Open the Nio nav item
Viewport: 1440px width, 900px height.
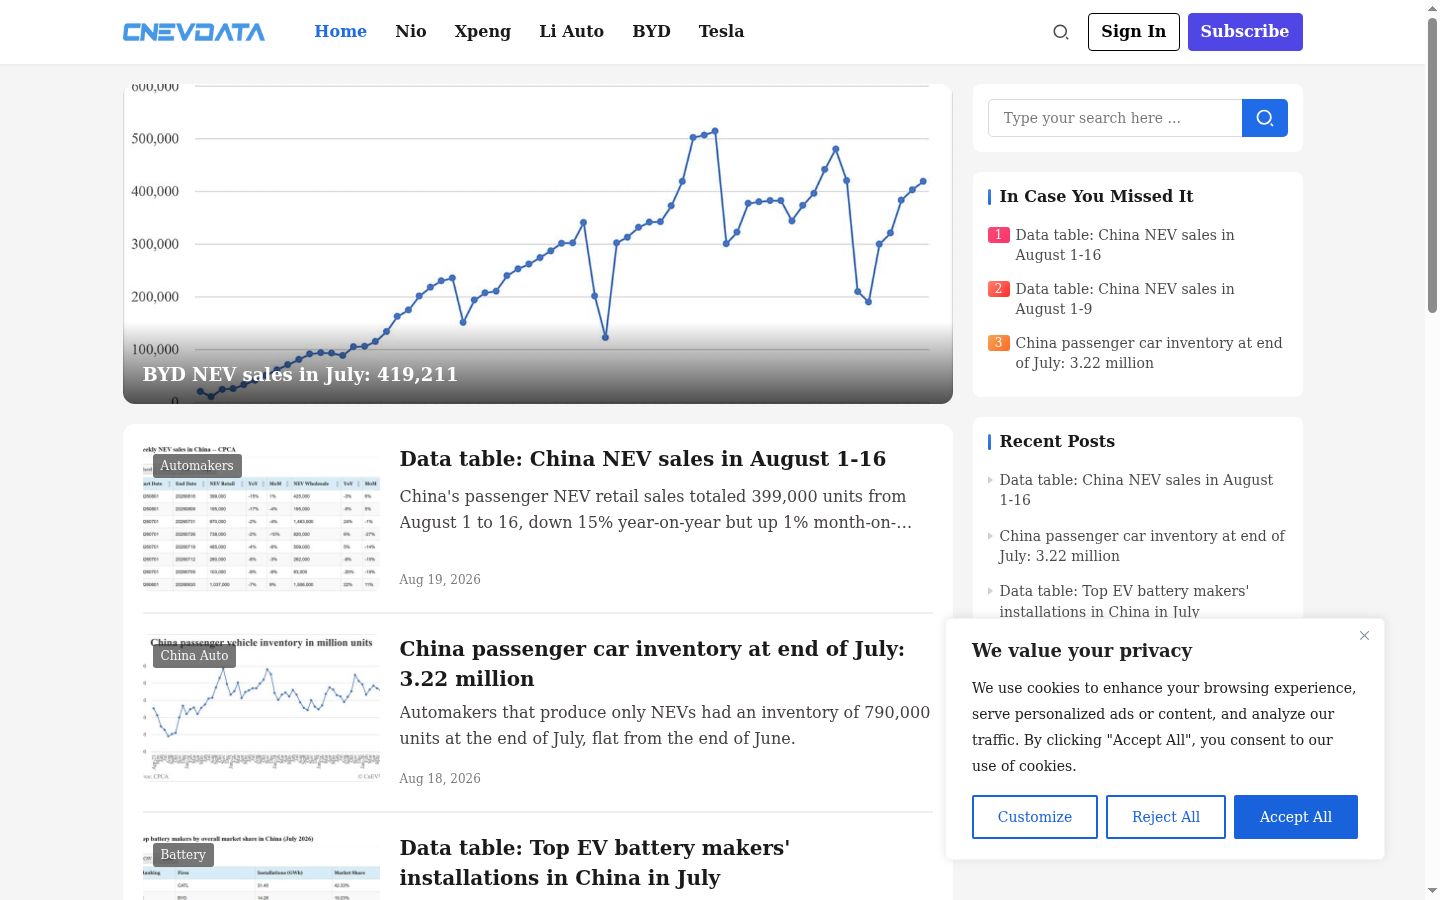coord(411,32)
